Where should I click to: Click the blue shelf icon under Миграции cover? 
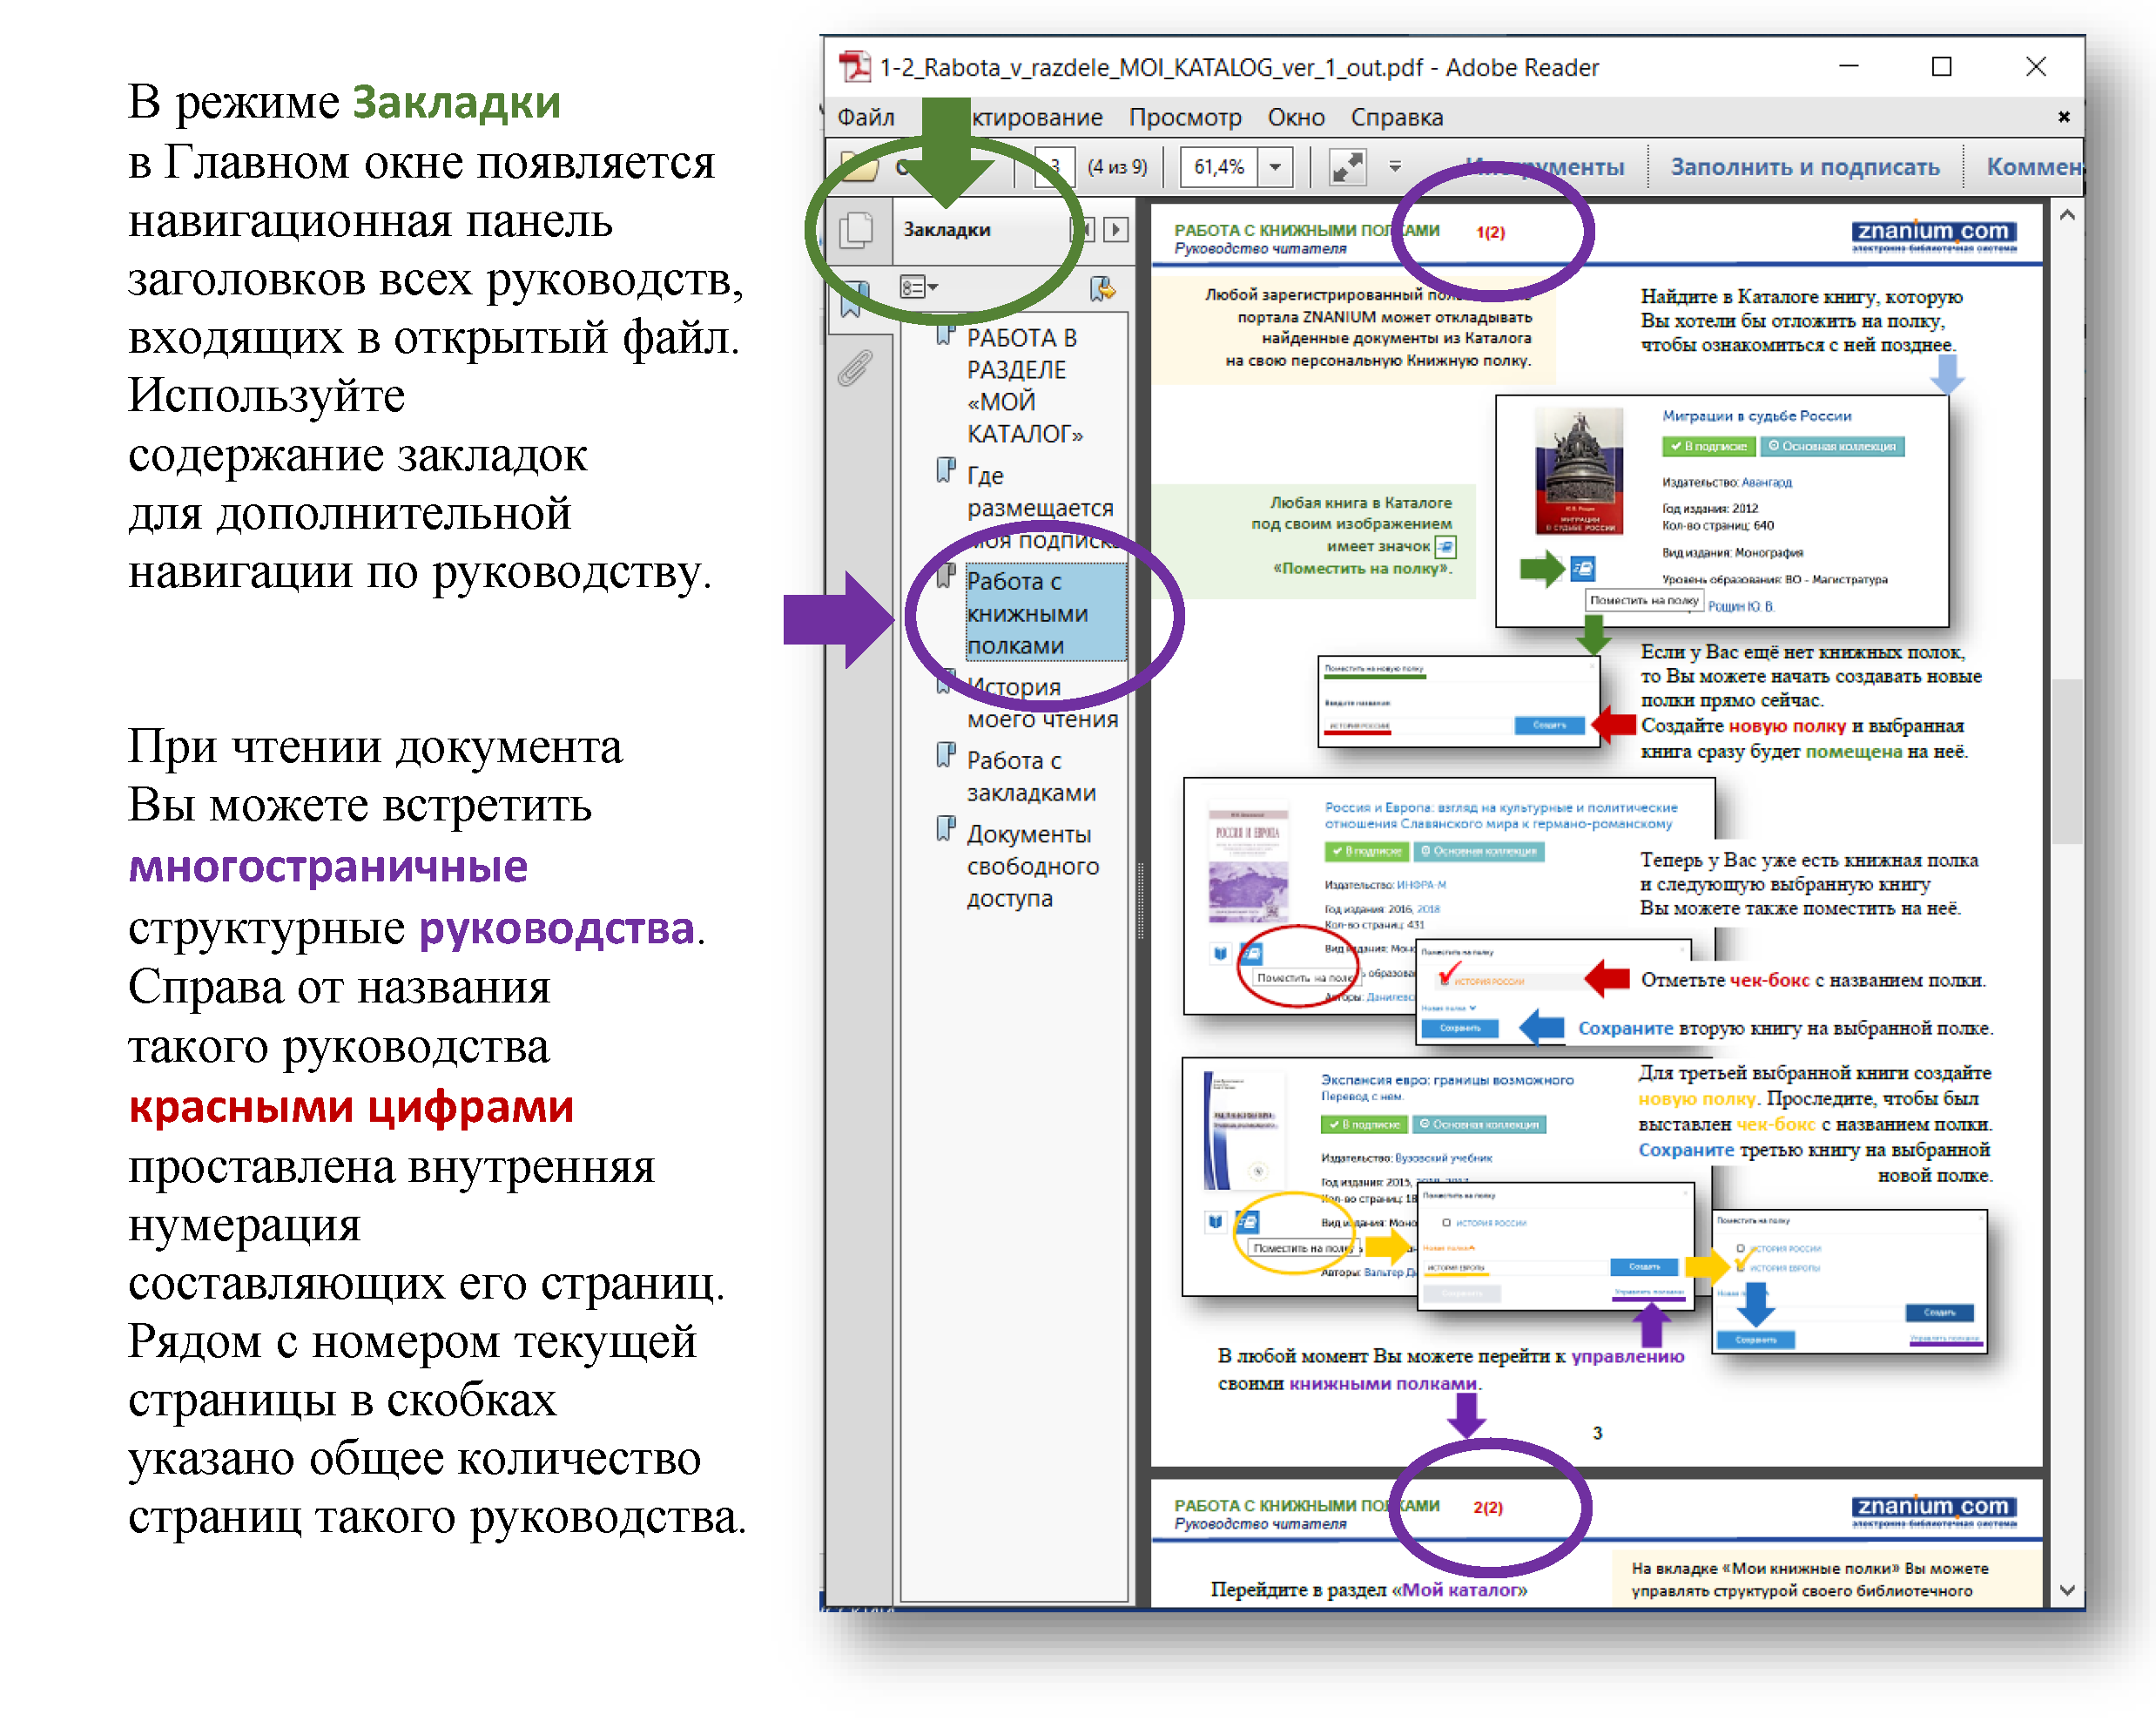[1582, 570]
